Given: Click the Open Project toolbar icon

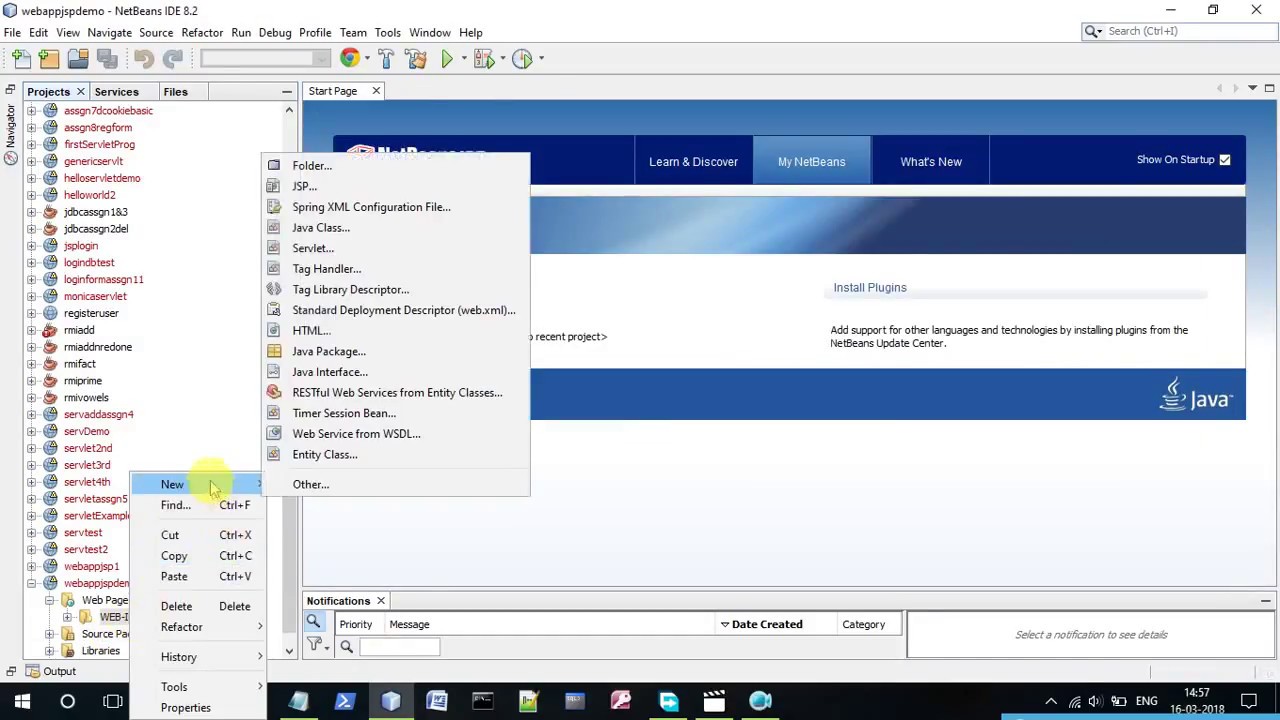Looking at the screenshot, I should (77, 59).
